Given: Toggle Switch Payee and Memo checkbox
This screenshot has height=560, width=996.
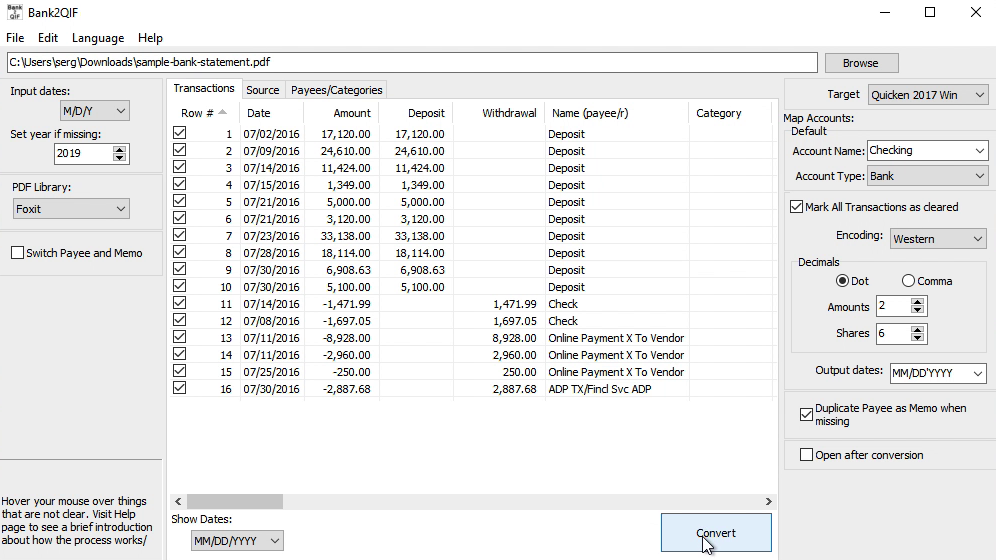Looking at the screenshot, I should (x=18, y=253).
